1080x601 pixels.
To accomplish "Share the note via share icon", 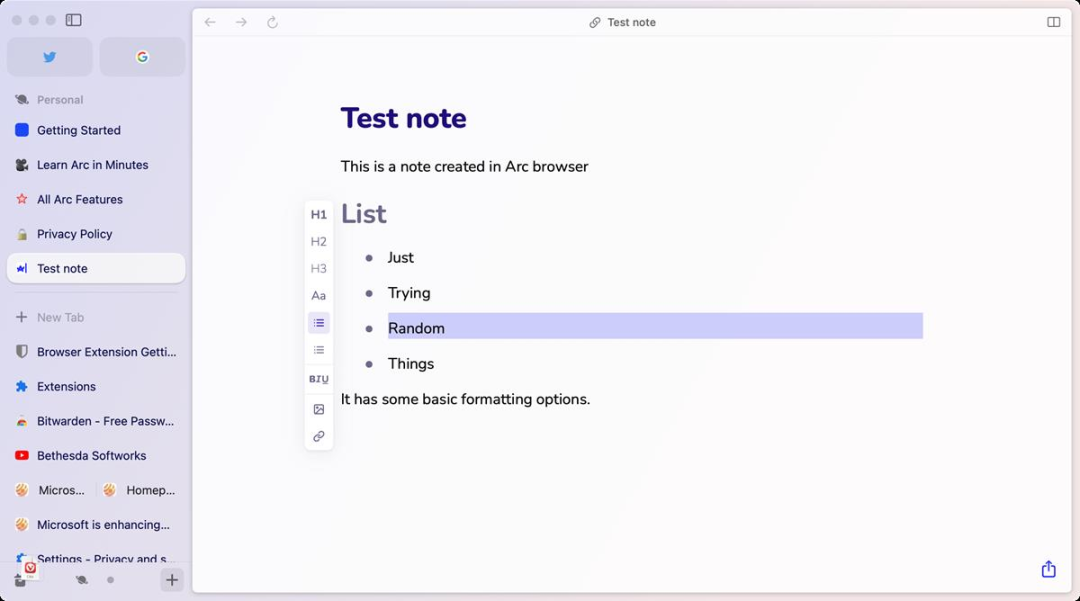I will coord(1048,569).
